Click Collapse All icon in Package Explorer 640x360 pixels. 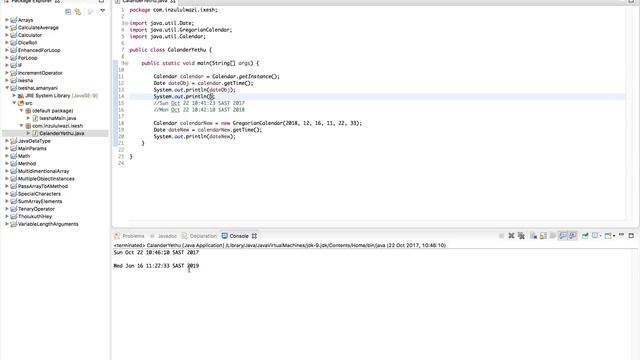[x=68, y=12]
